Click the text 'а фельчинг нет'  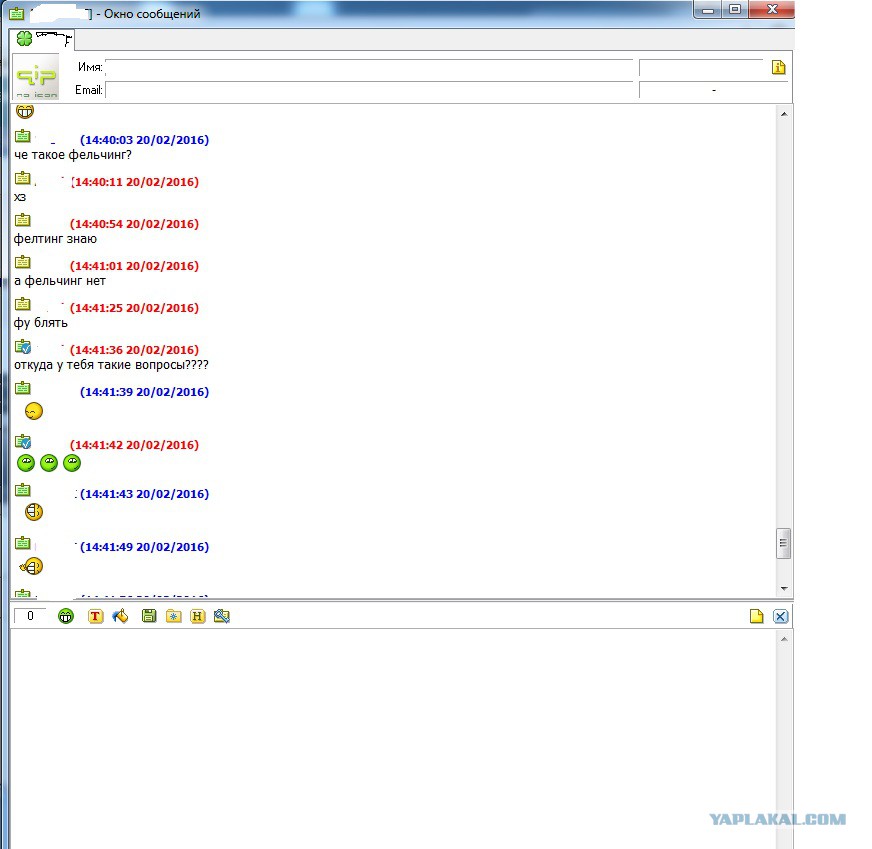60,281
